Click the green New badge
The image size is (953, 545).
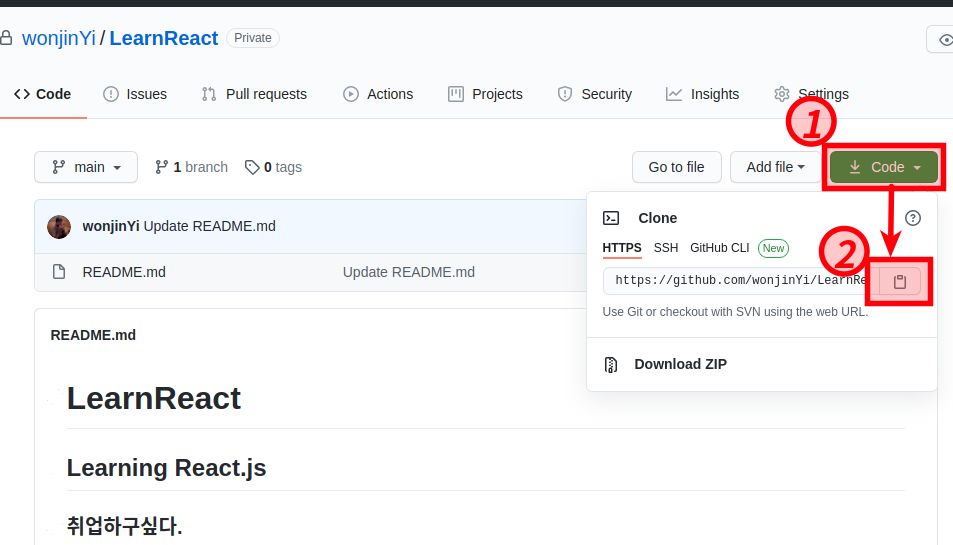click(x=773, y=248)
